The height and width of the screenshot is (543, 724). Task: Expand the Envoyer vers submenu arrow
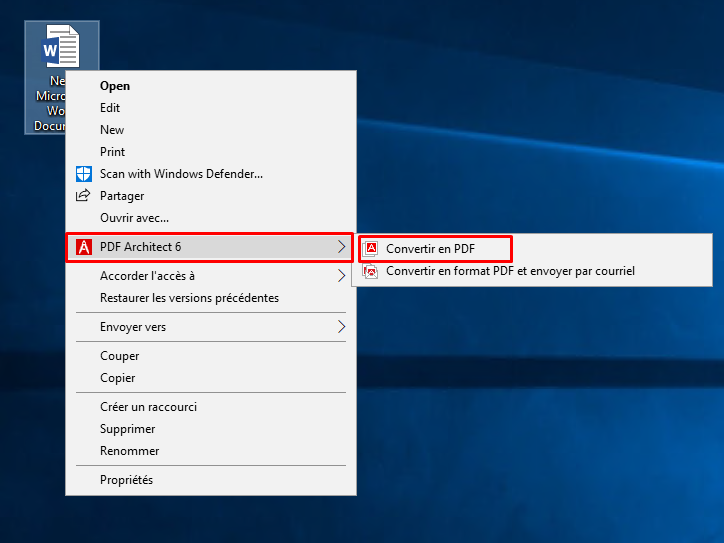(341, 326)
